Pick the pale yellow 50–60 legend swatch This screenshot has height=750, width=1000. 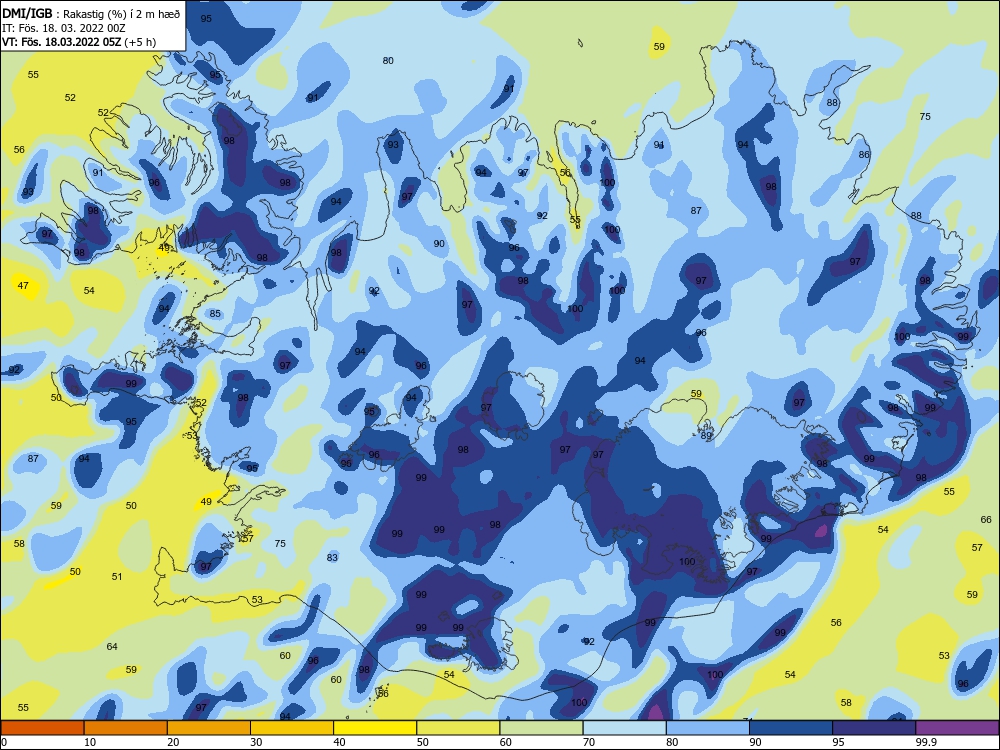click(458, 728)
